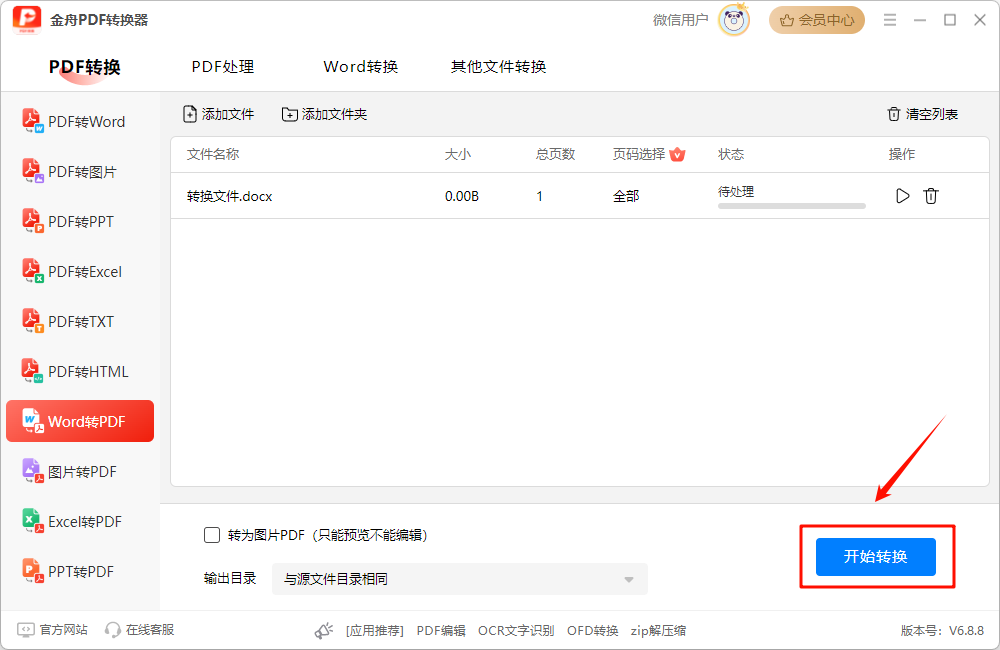Click the panda user avatar
Viewport: 1000px width, 650px height.
[x=733, y=20]
